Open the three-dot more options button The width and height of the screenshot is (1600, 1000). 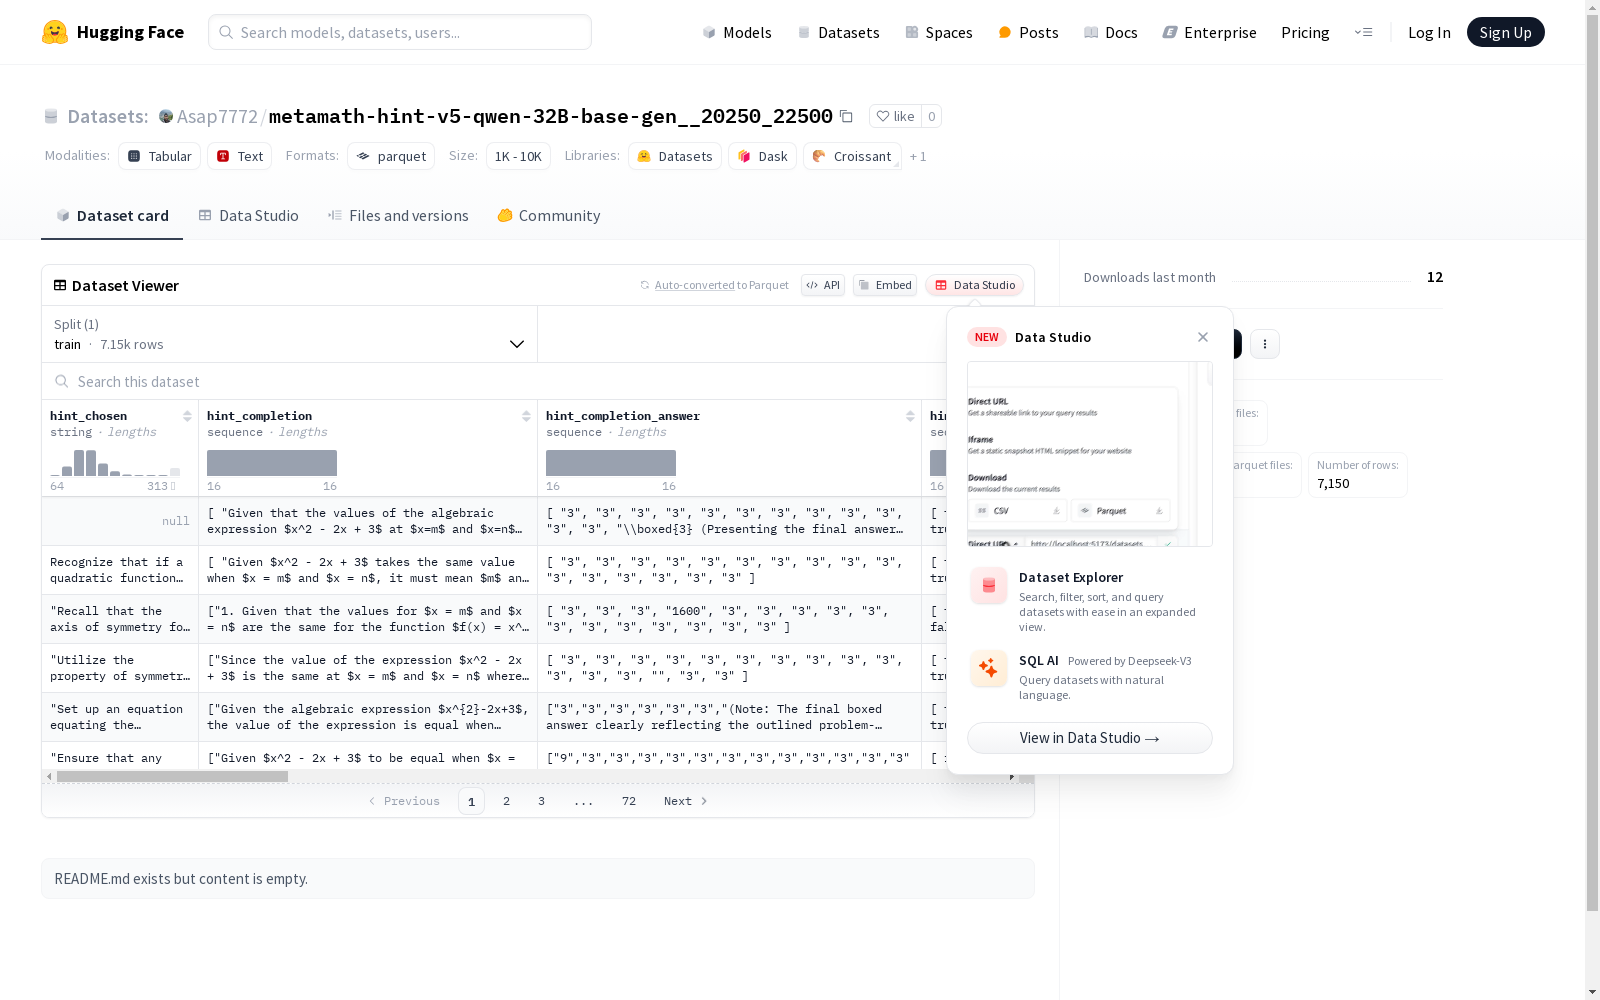click(1265, 344)
